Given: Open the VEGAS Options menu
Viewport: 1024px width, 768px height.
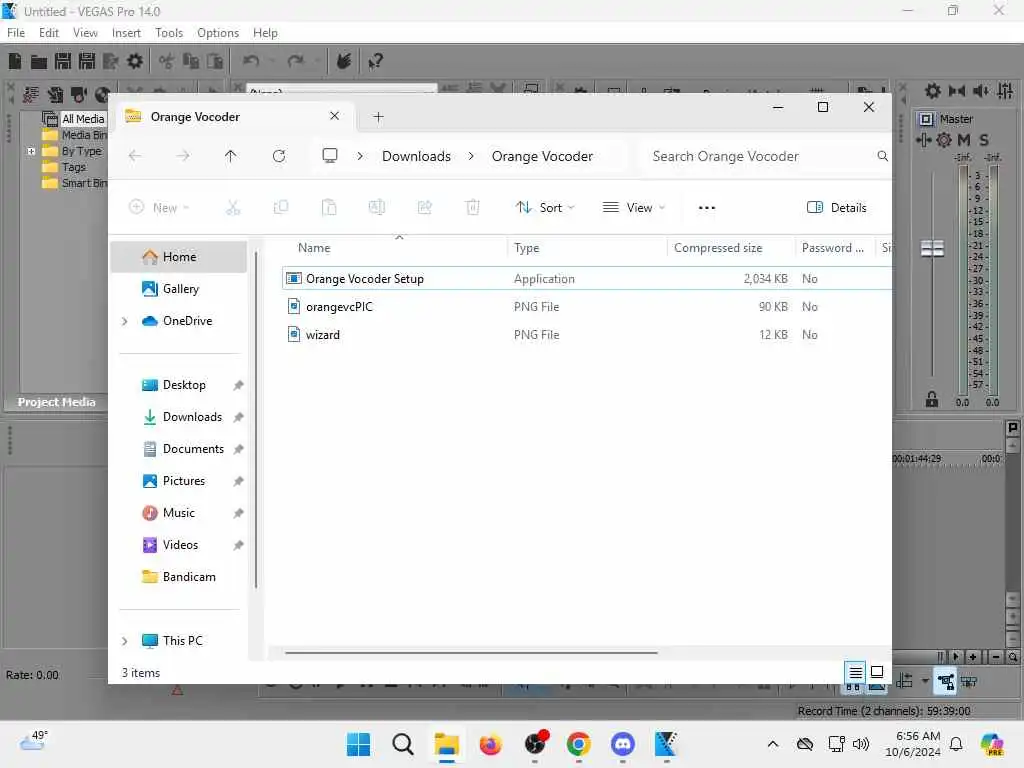Looking at the screenshot, I should 217,33.
